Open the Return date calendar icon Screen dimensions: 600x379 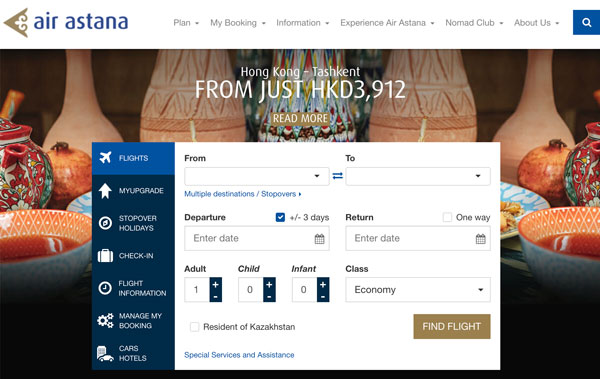pos(481,239)
